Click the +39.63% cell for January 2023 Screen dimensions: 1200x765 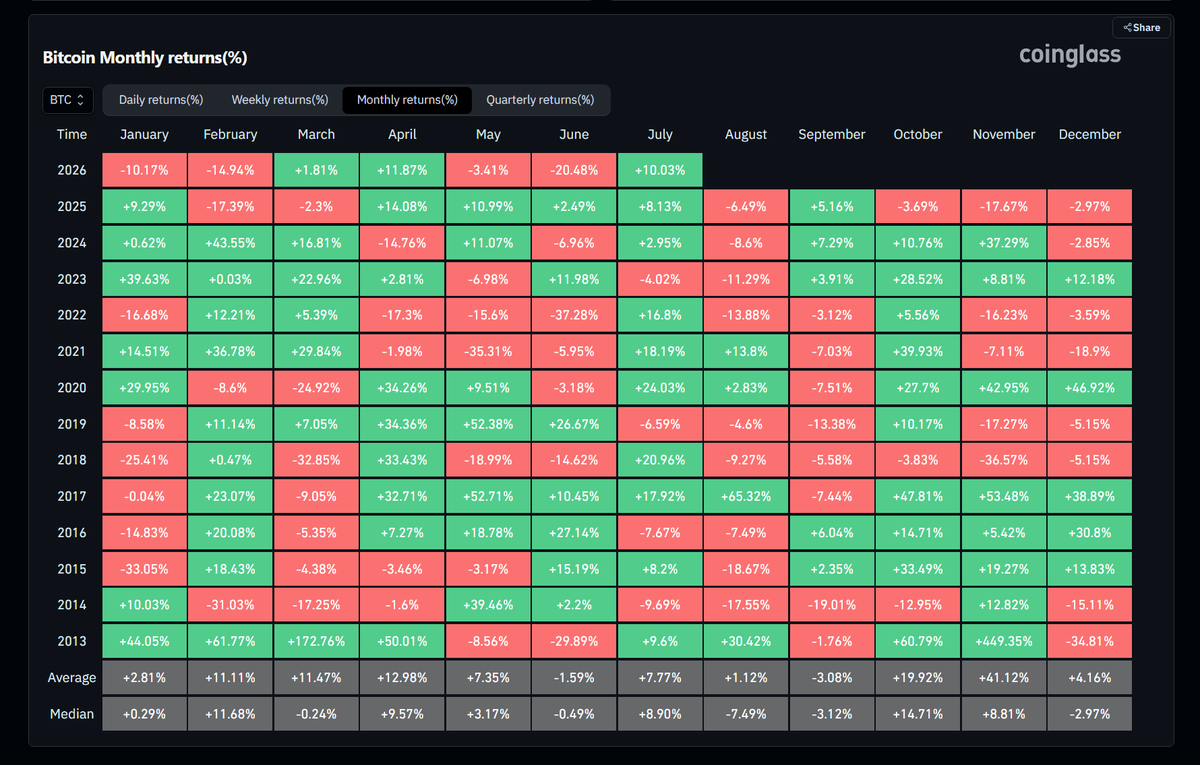[x=144, y=279]
